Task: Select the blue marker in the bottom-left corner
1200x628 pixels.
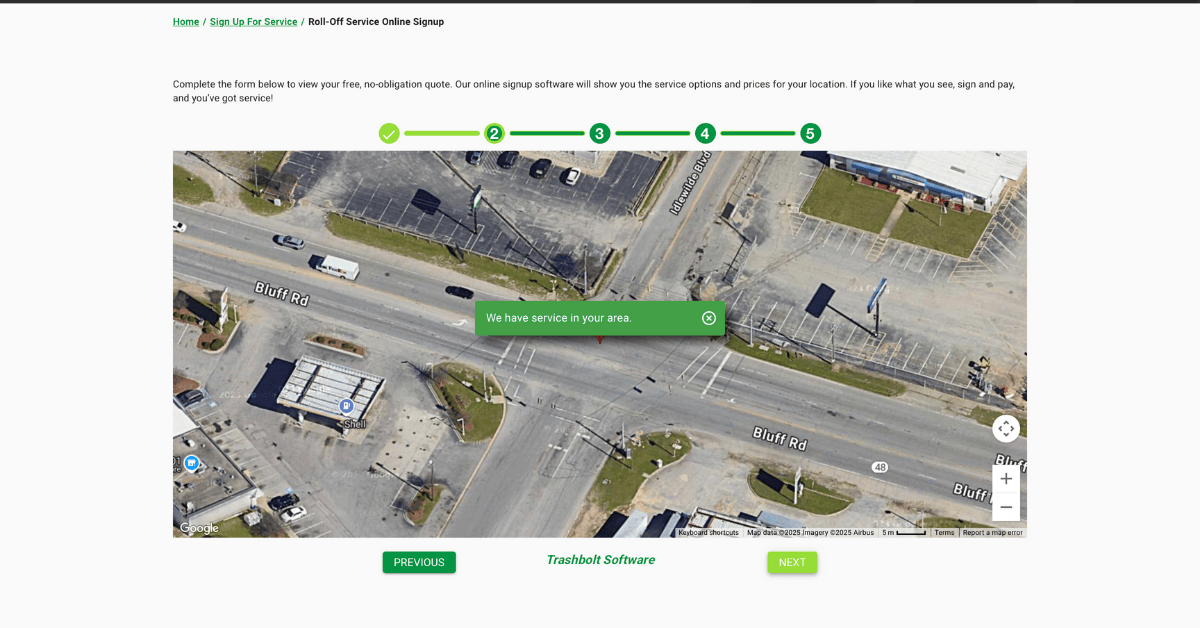Action: click(191, 463)
